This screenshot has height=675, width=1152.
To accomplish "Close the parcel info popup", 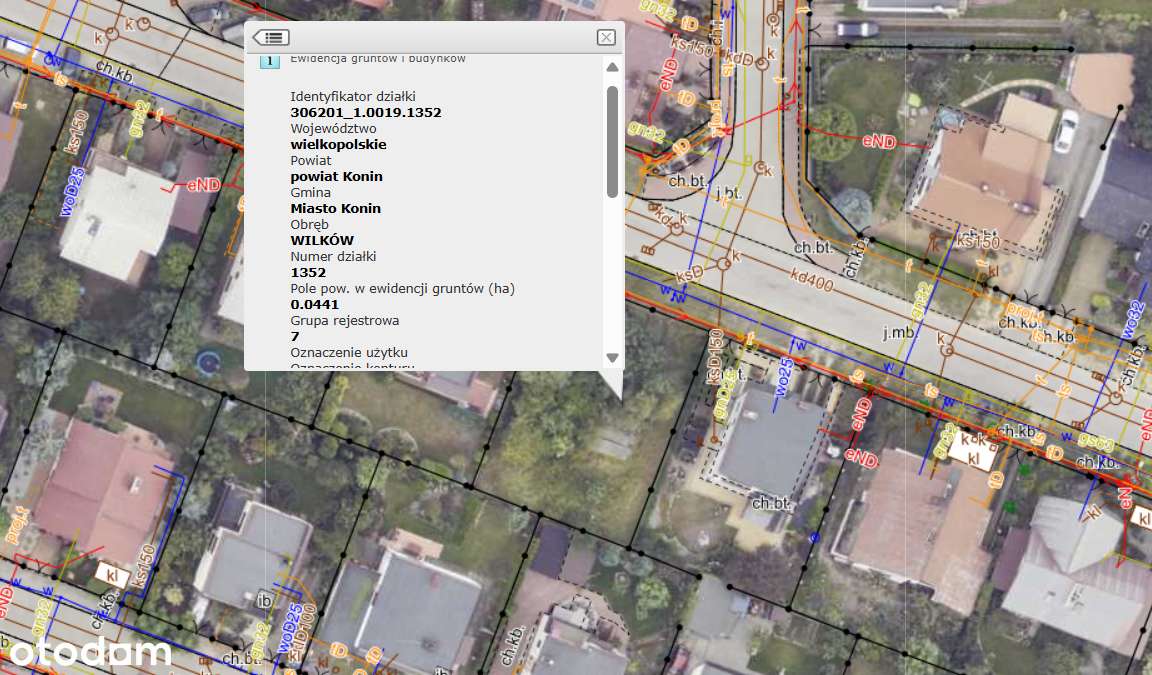I will point(605,37).
